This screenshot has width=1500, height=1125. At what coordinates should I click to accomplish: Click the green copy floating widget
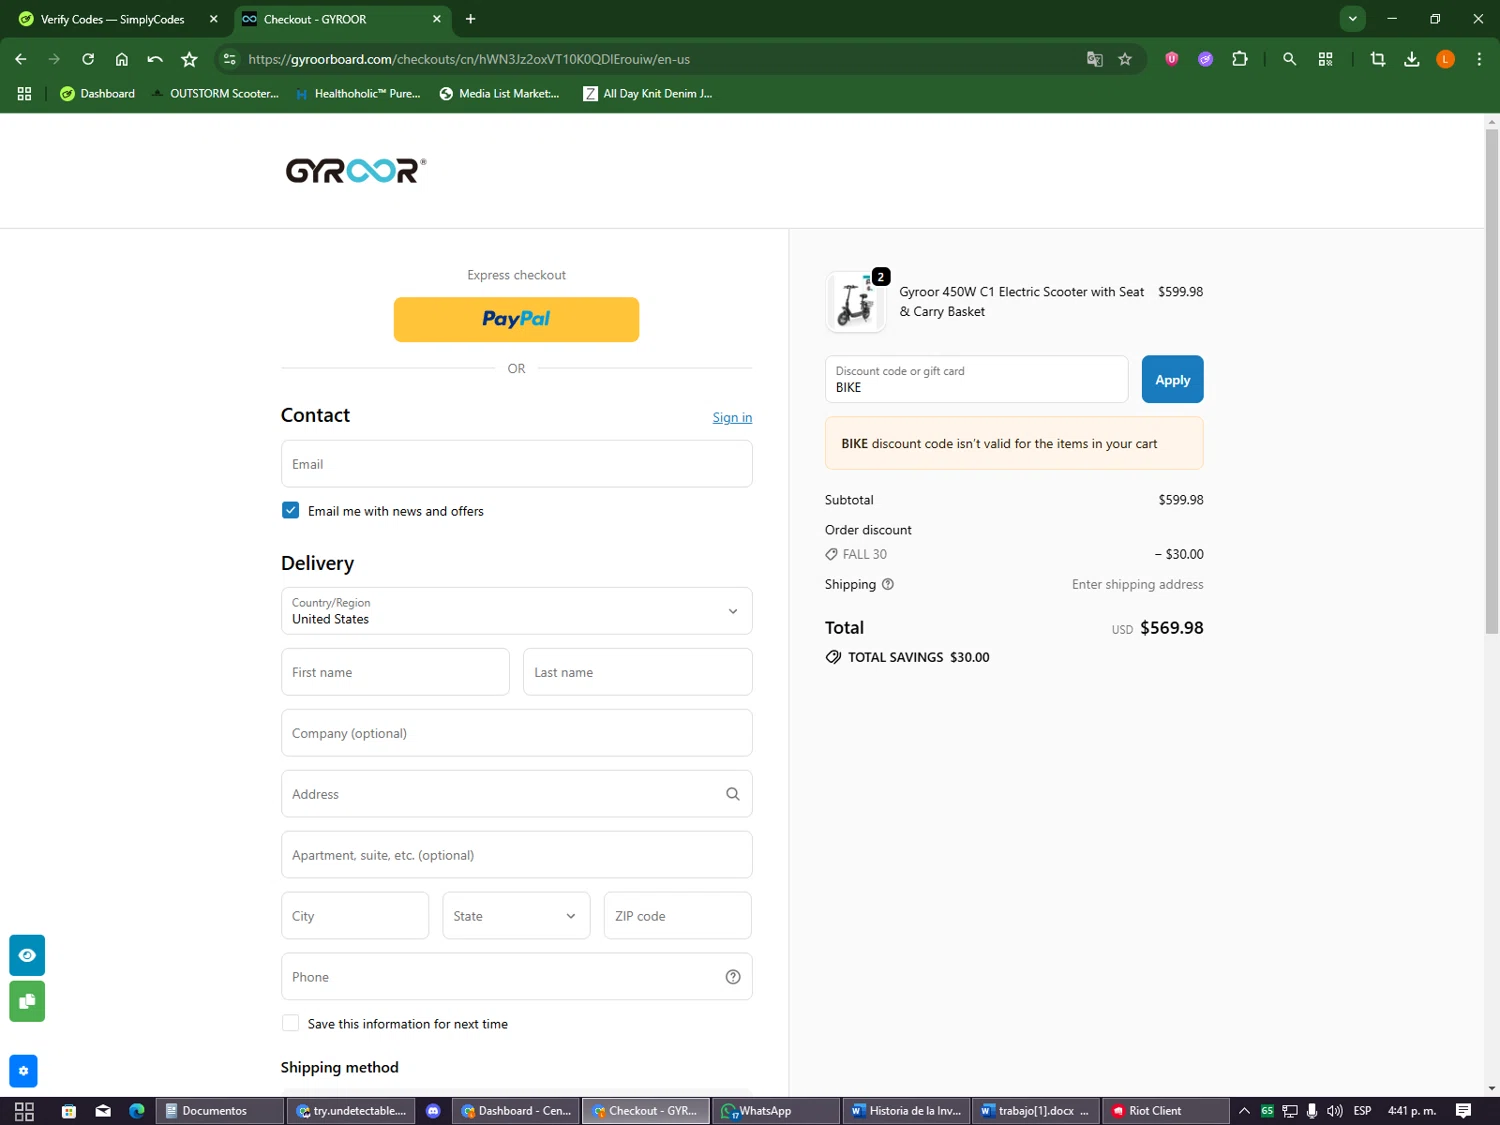point(27,1001)
